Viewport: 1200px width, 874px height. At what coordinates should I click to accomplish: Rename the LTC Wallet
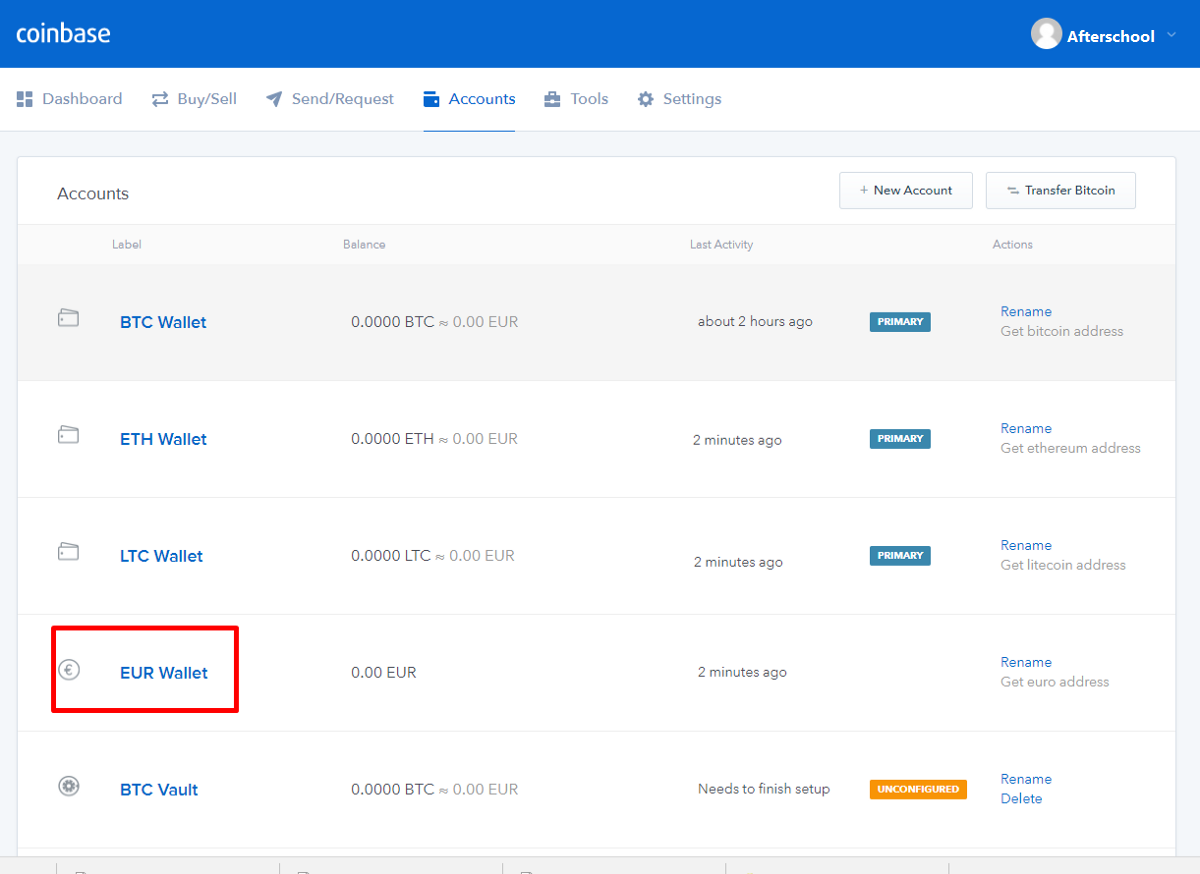1026,545
